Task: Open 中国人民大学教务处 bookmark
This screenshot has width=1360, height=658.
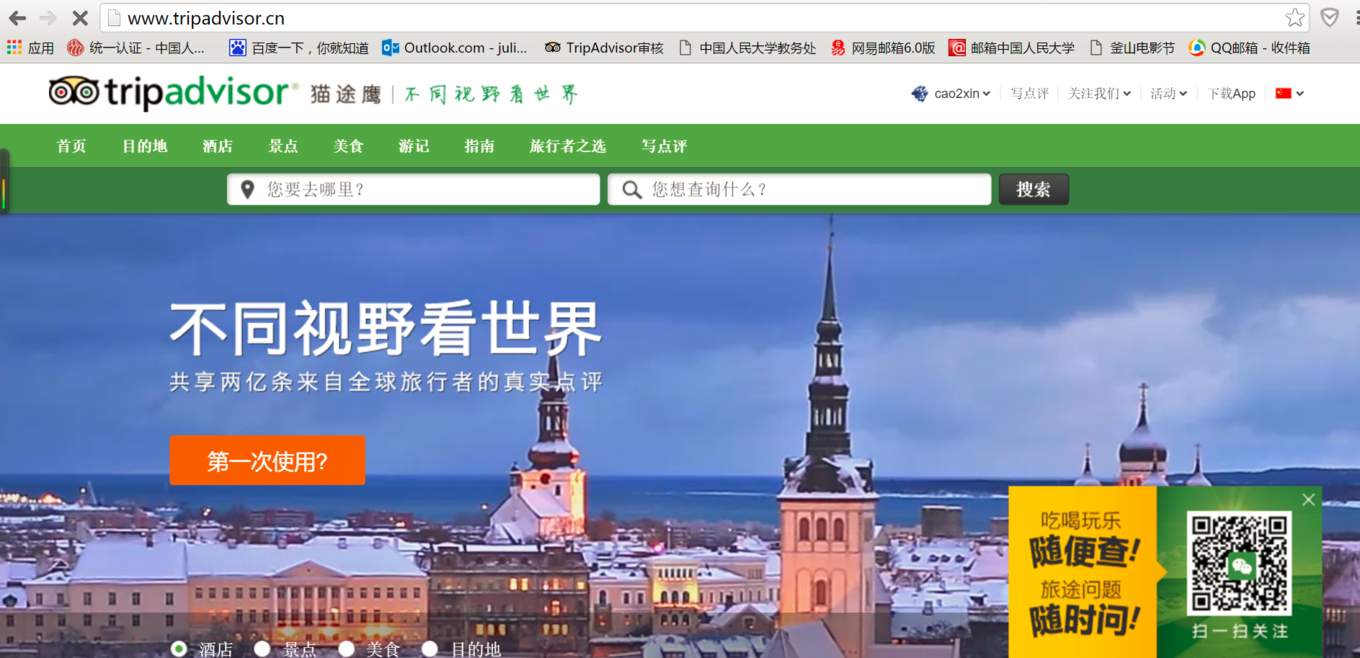Action: pos(747,47)
